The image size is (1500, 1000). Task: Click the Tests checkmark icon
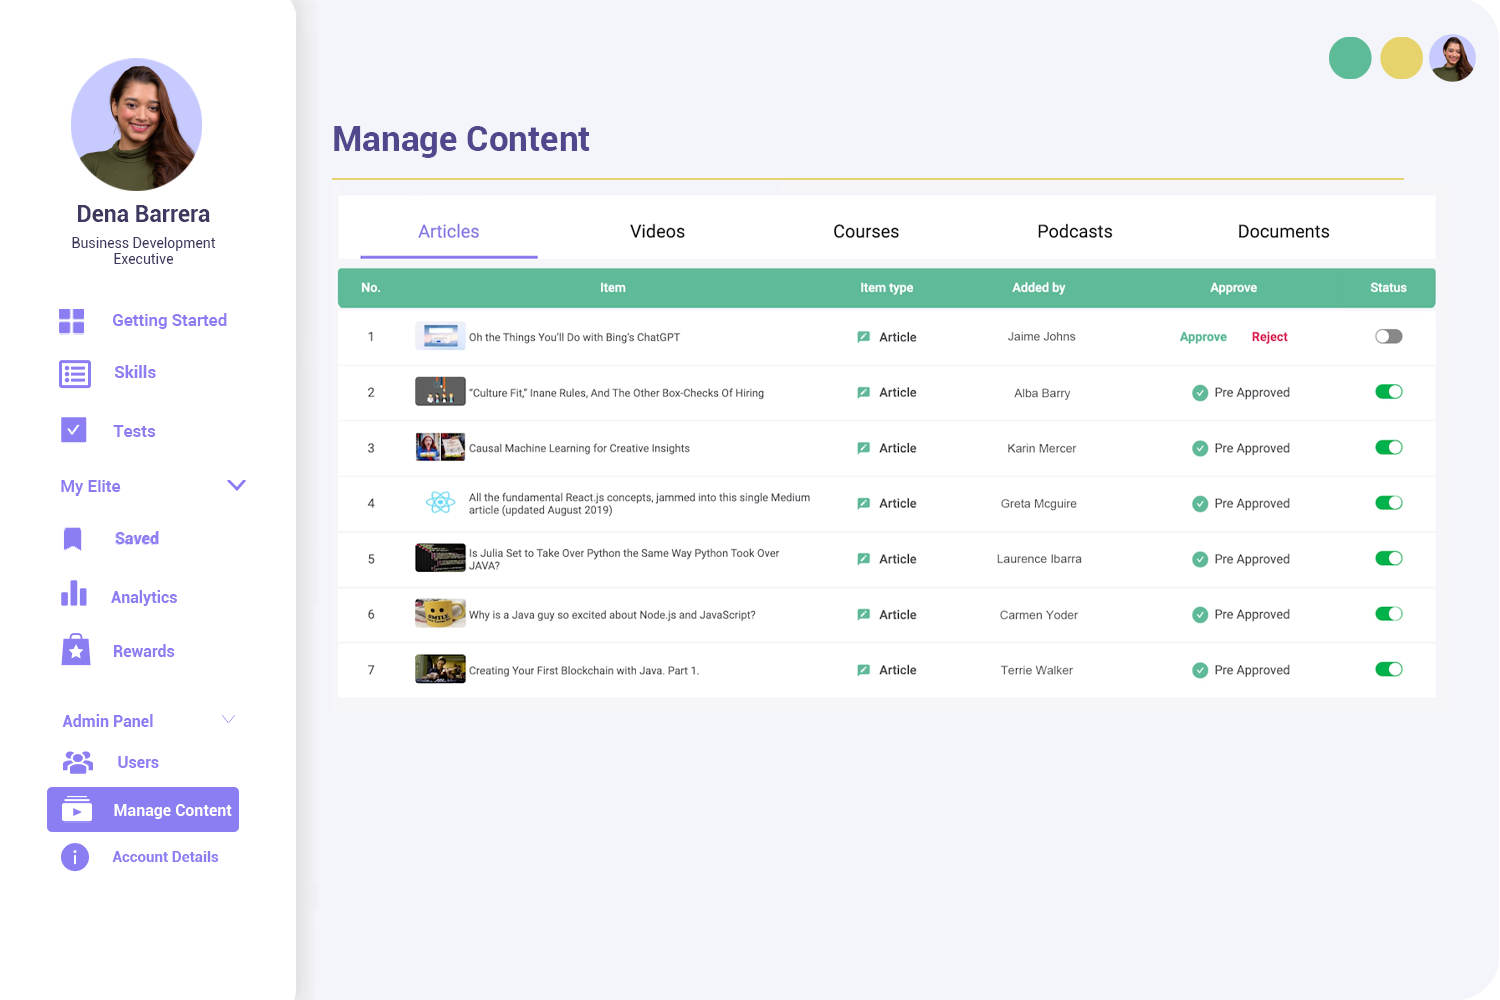tap(74, 430)
